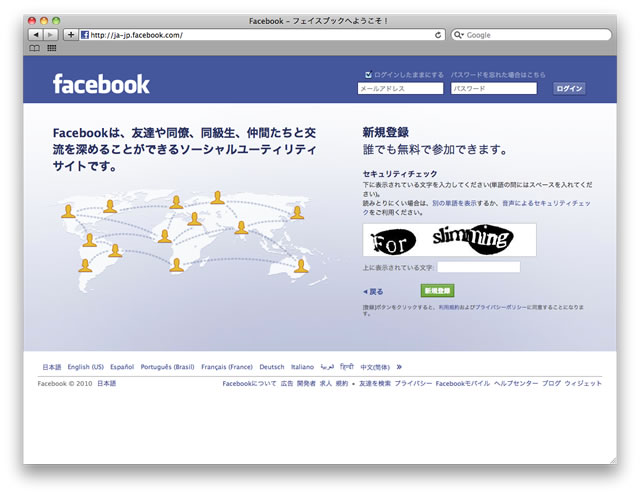The width and height of the screenshot is (640, 496).
Task: Select 中文(简体) language
Action: 375,367
